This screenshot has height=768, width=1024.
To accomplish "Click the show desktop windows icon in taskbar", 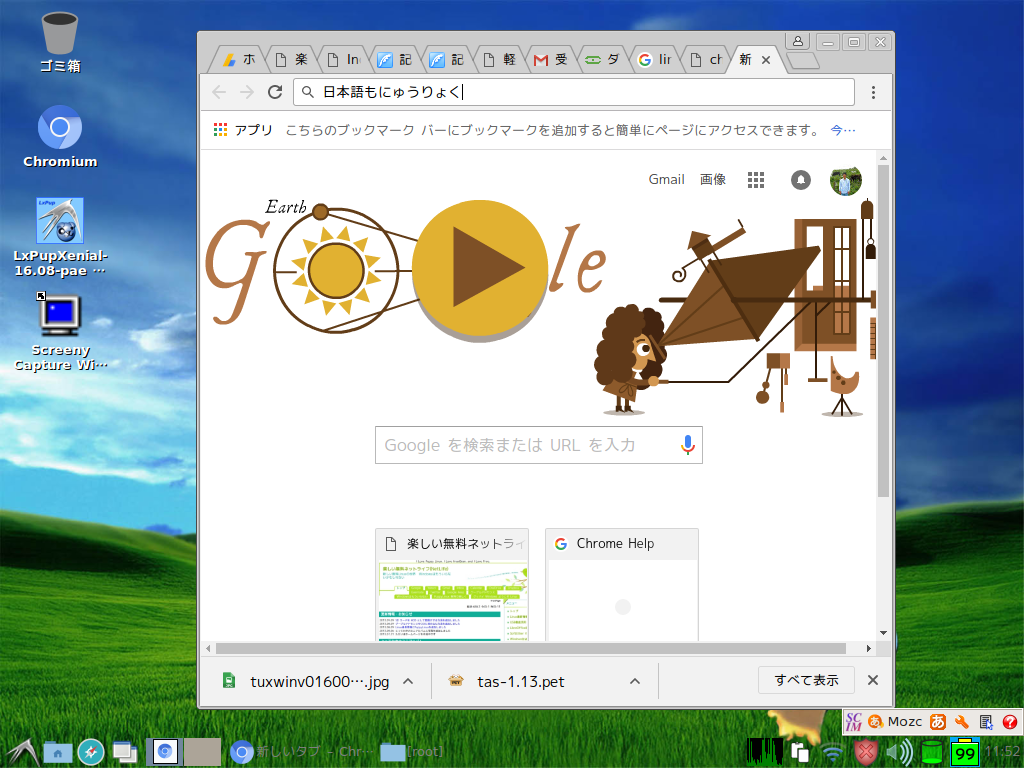I will 125,752.
